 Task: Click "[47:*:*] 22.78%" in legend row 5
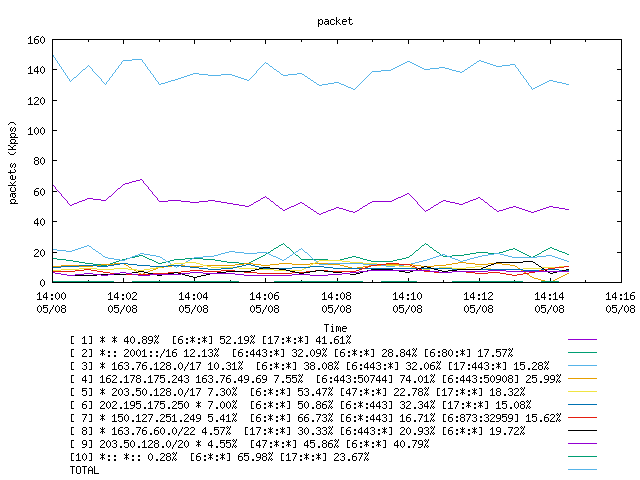coord(384,392)
